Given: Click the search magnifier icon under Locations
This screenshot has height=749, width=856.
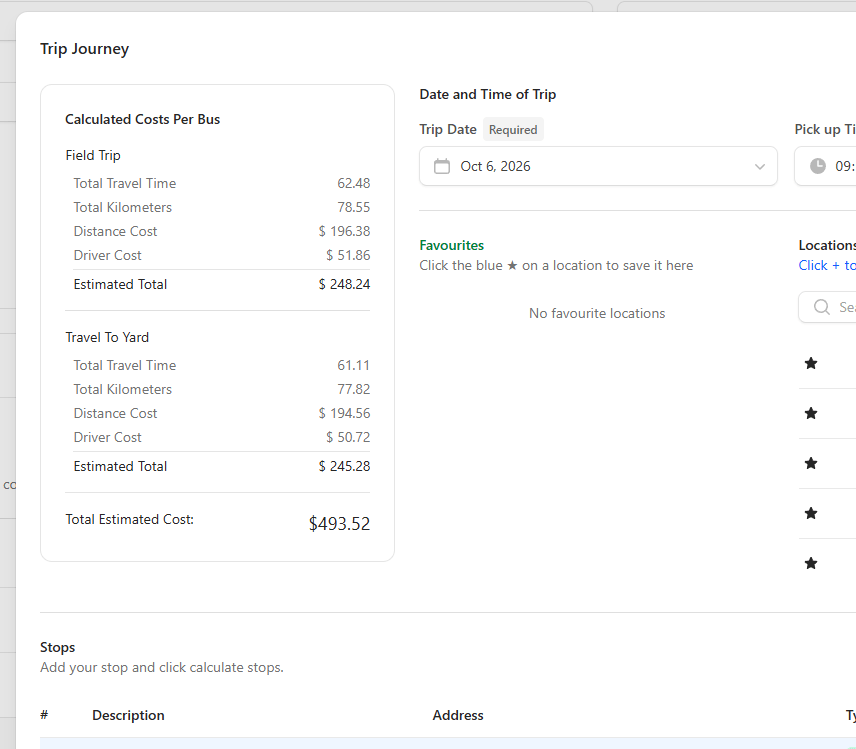Looking at the screenshot, I should click(x=822, y=307).
